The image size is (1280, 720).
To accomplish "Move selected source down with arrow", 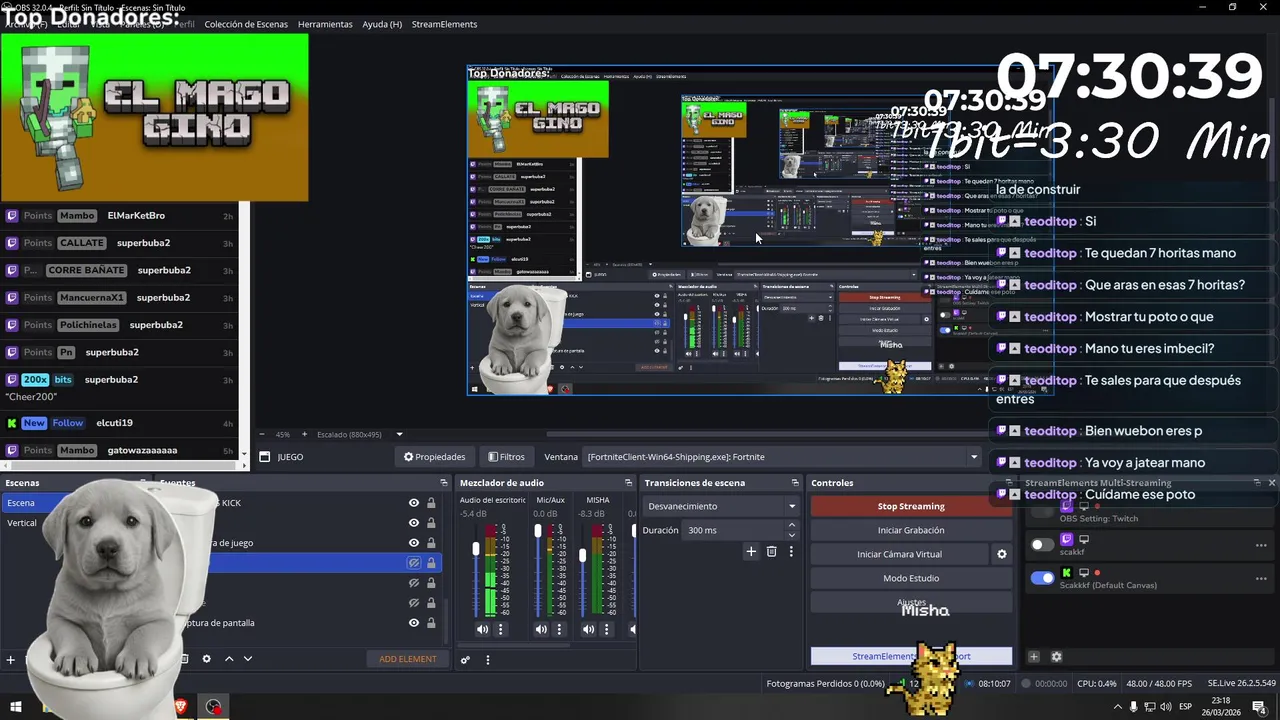I will pos(248,659).
